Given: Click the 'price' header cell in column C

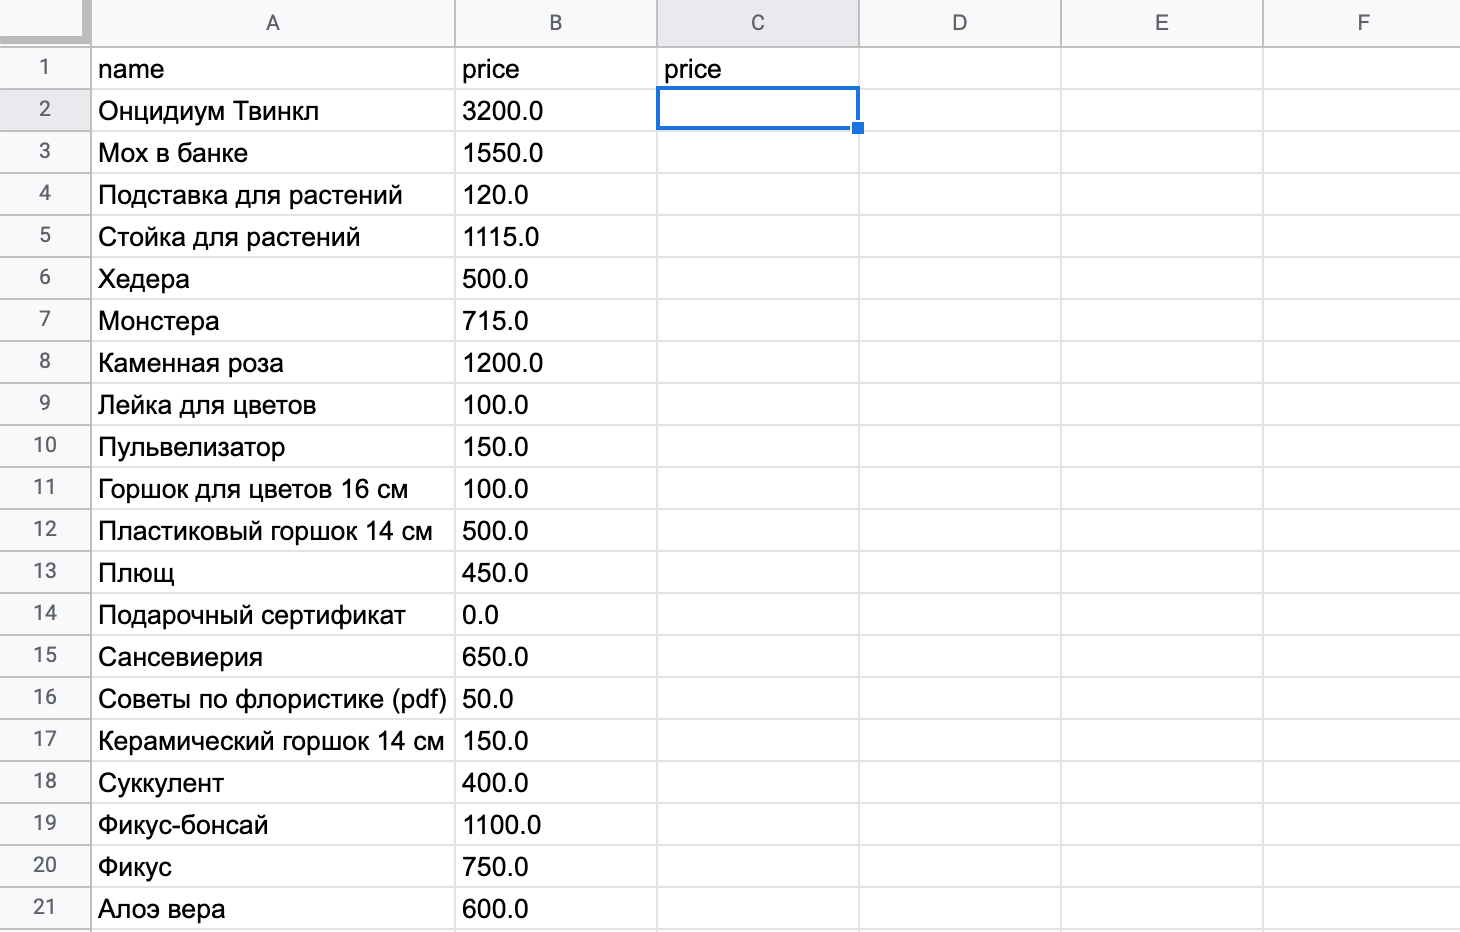Looking at the screenshot, I should [x=758, y=69].
